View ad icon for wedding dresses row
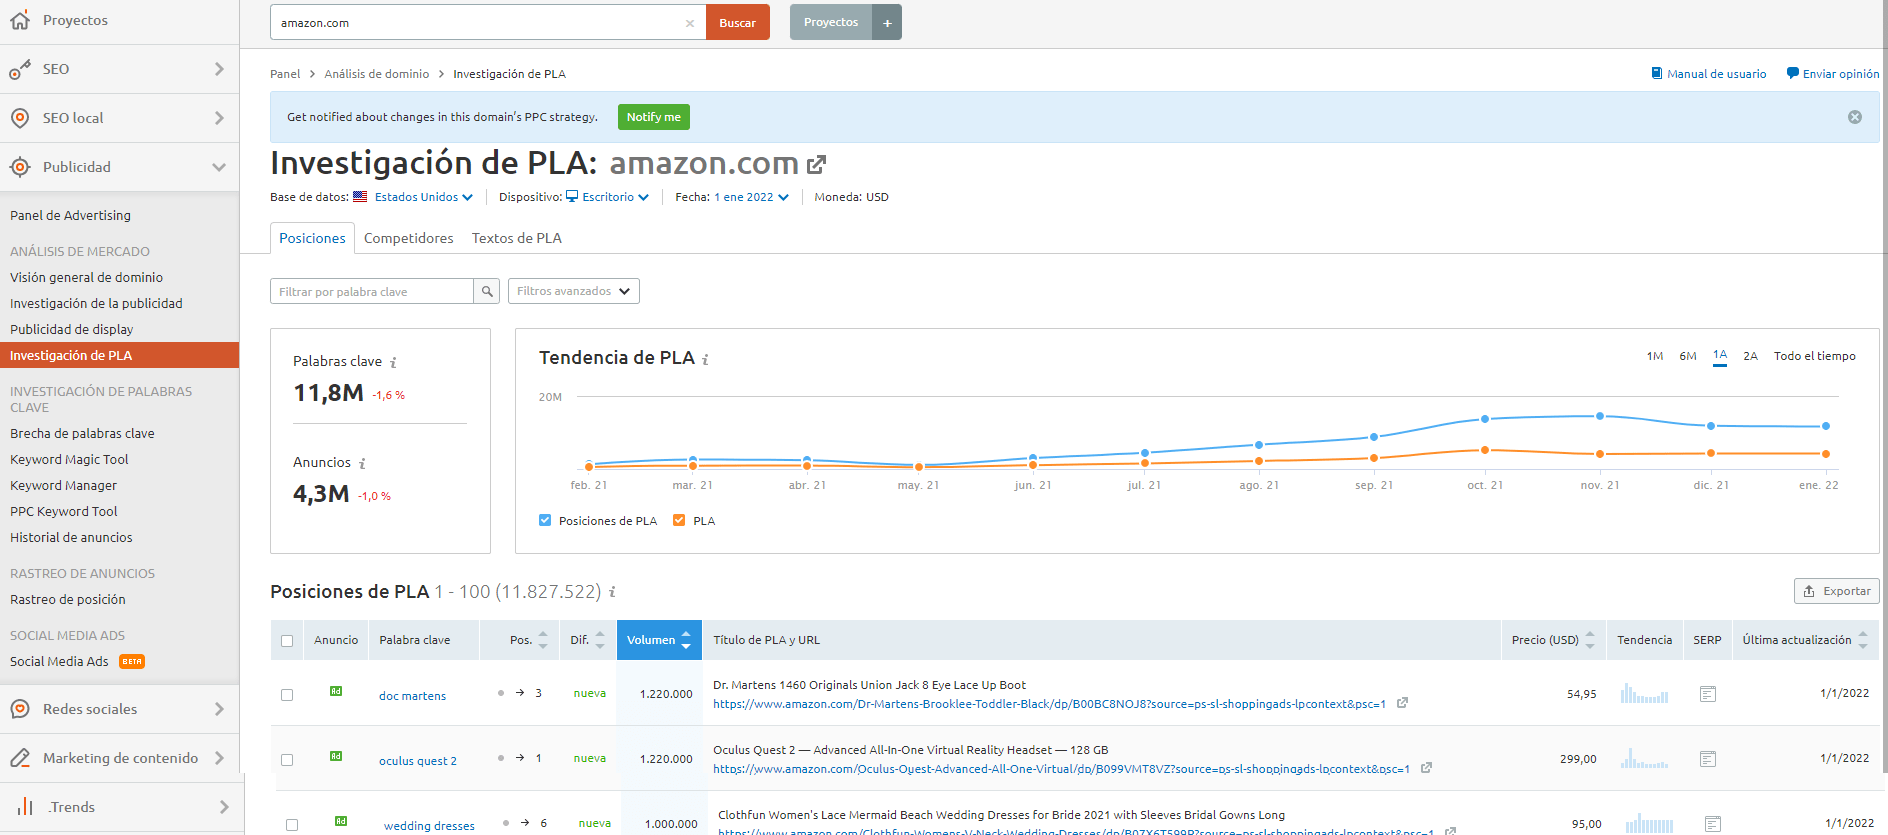Screen dimensions: 1888x835 [341, 821]
